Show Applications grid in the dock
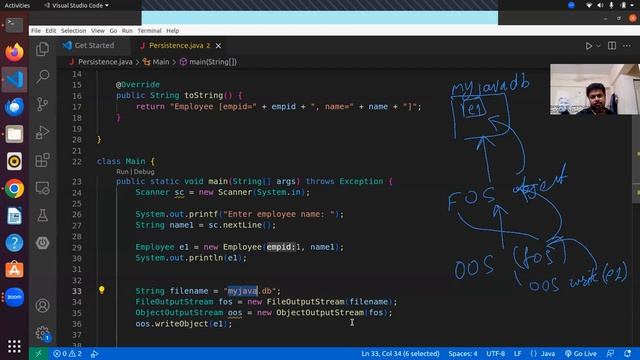 point(14,347)
